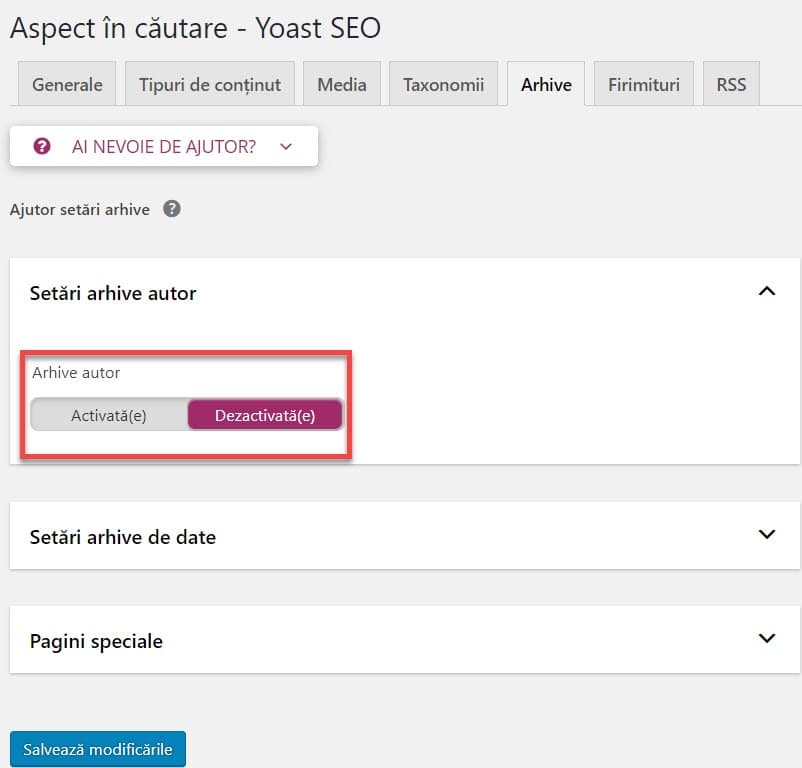Screen dimensions: 802x768
Task: Switch to Tipuri de conținut tab
Action: [210, 84]
